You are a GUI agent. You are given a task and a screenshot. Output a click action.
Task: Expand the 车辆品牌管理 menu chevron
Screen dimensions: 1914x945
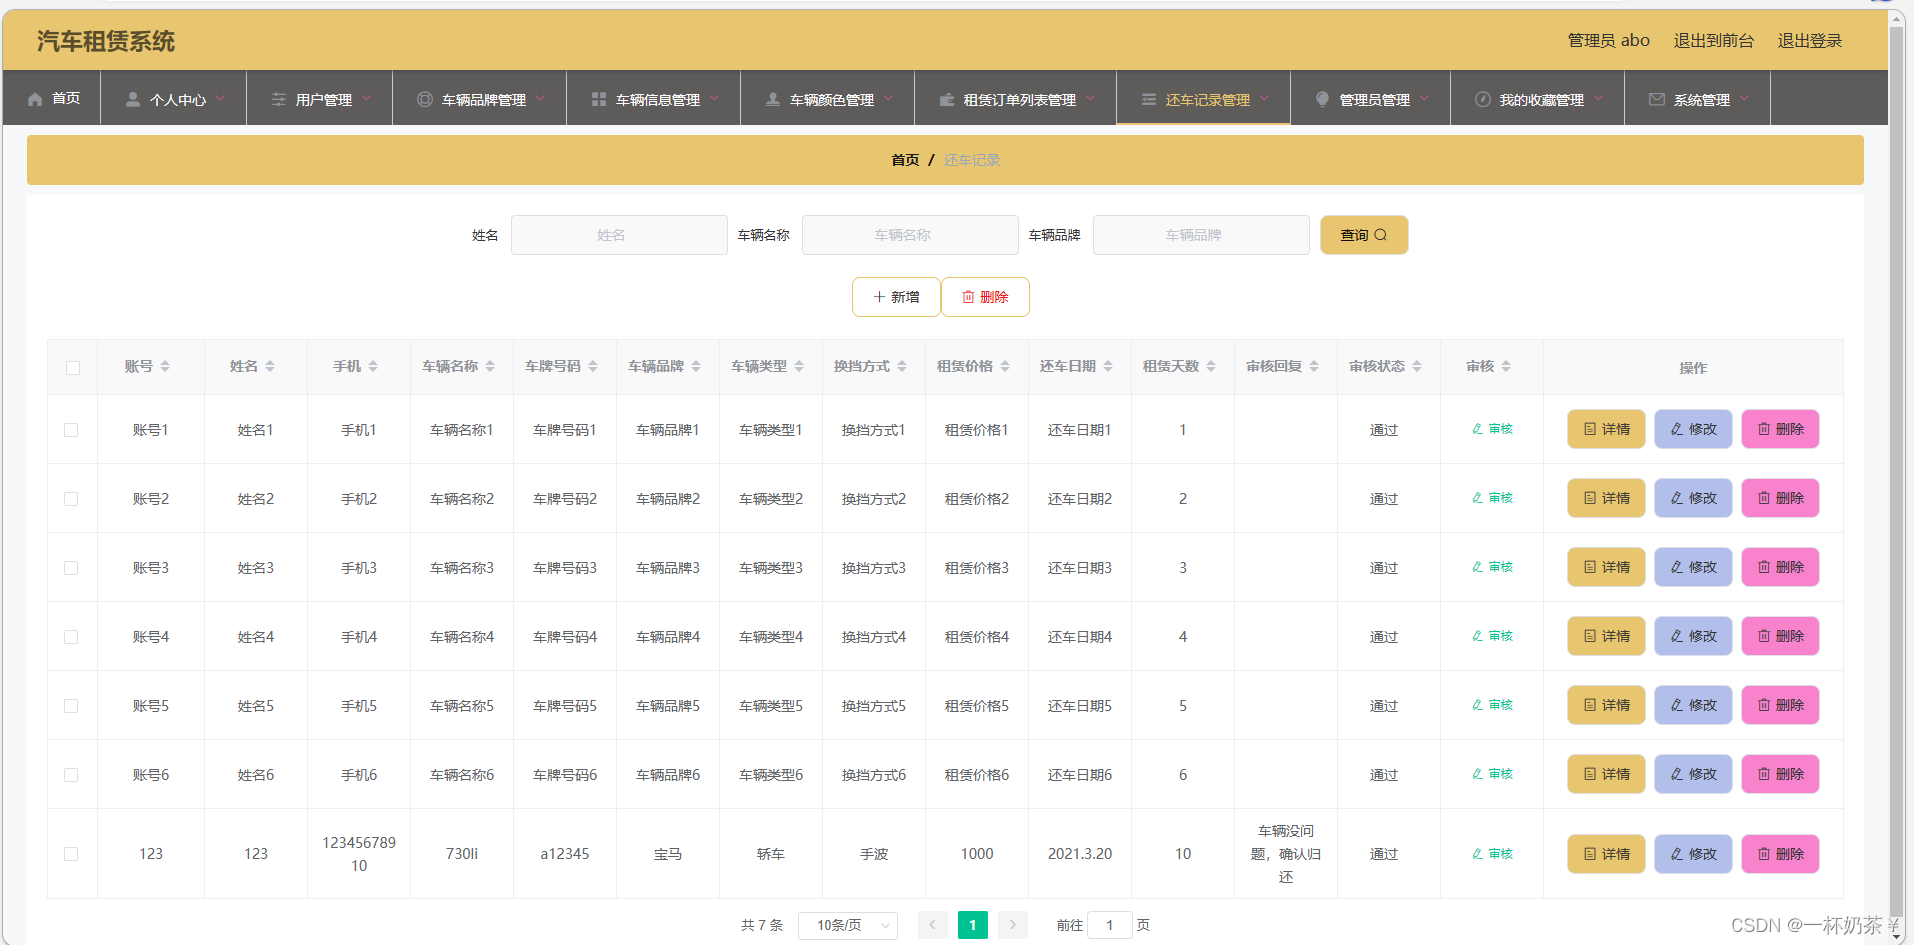coord(540,98)
